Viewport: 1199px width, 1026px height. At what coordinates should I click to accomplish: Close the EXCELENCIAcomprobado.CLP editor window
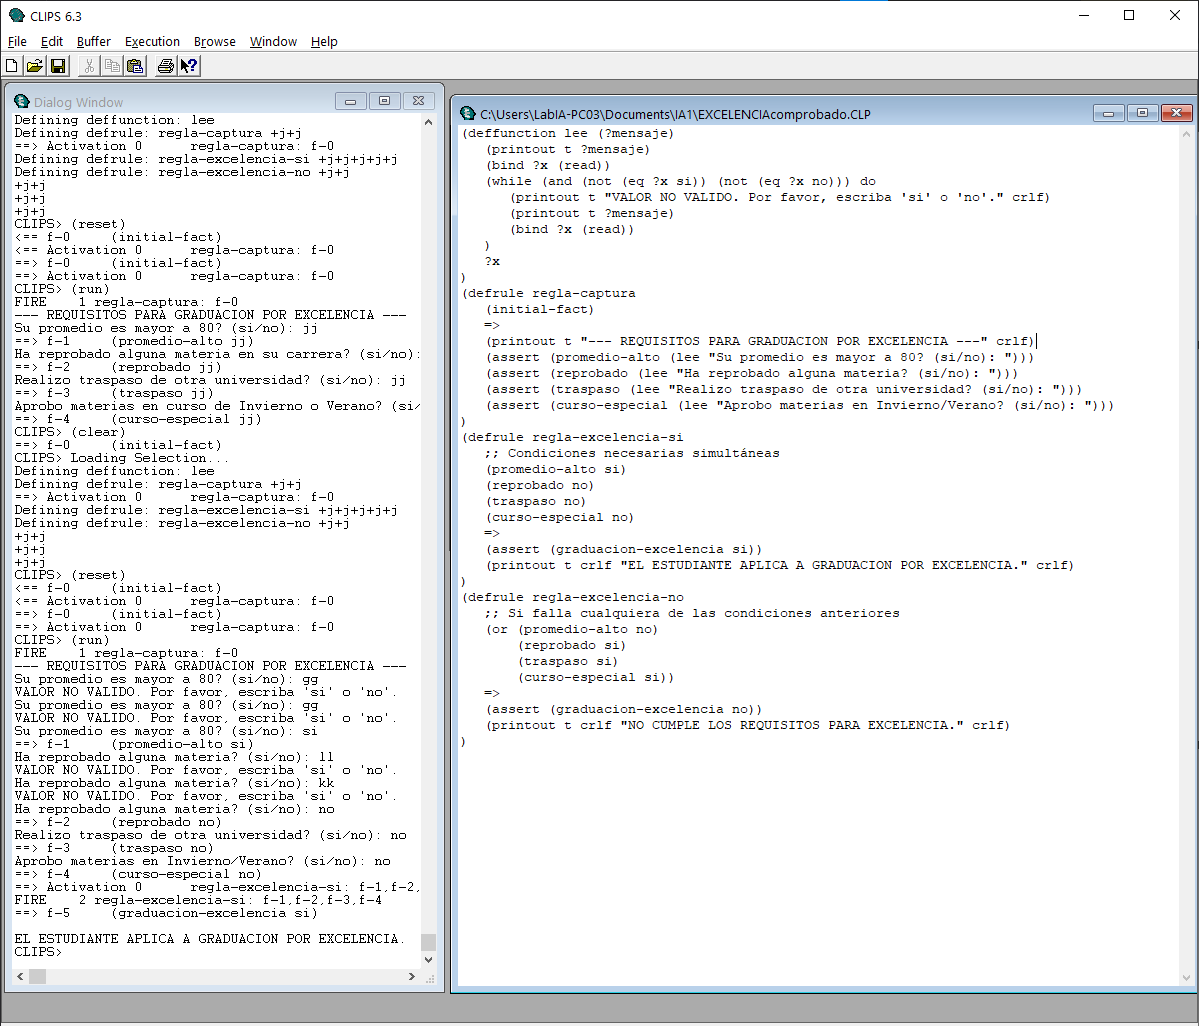(1176, 113)
